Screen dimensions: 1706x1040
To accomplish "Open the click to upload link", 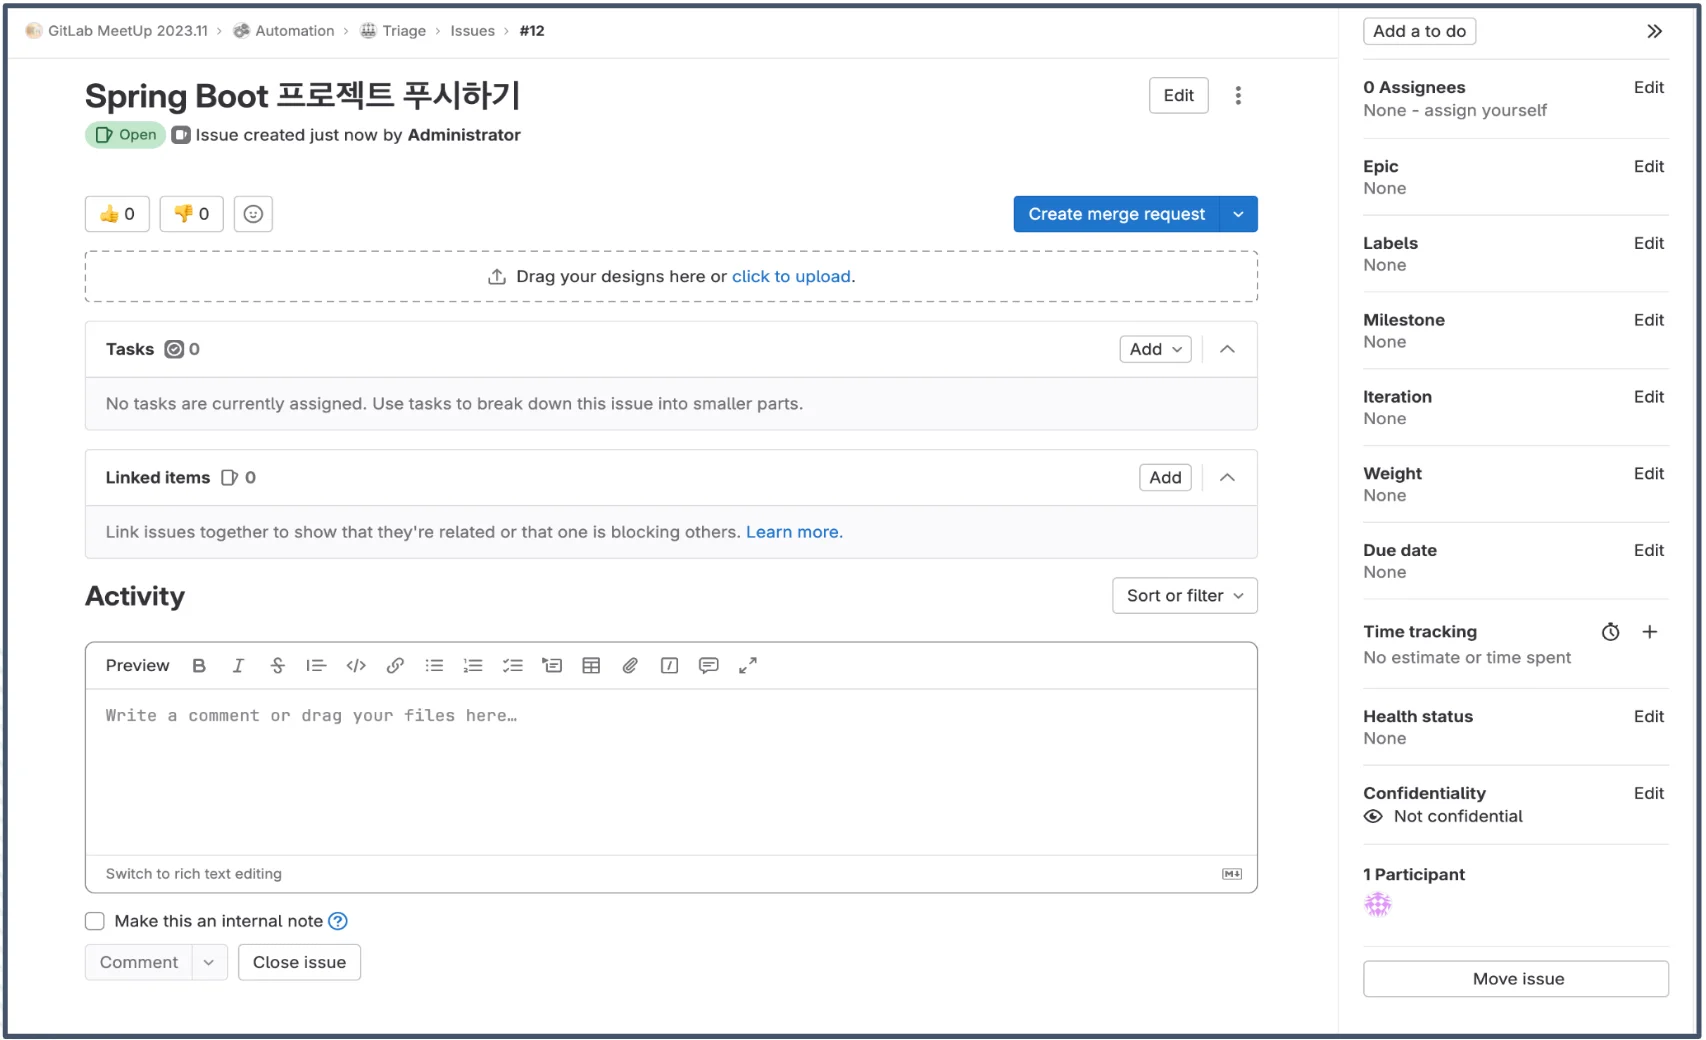I will (x=790, y=276).
